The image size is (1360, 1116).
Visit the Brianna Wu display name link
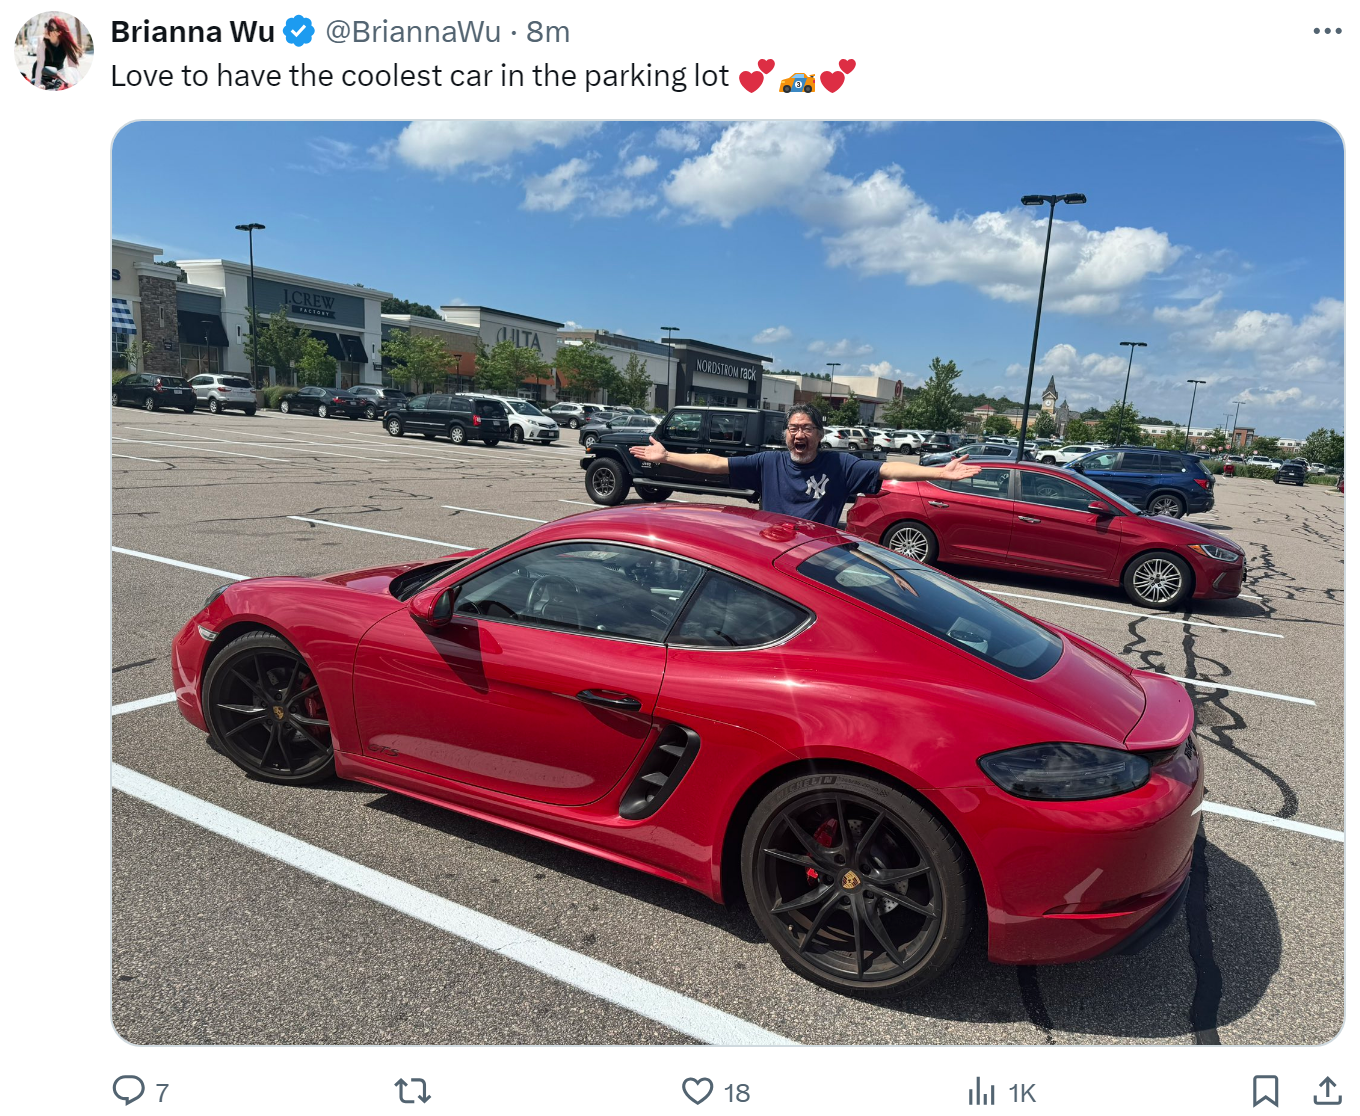click(x=192, y=32)
